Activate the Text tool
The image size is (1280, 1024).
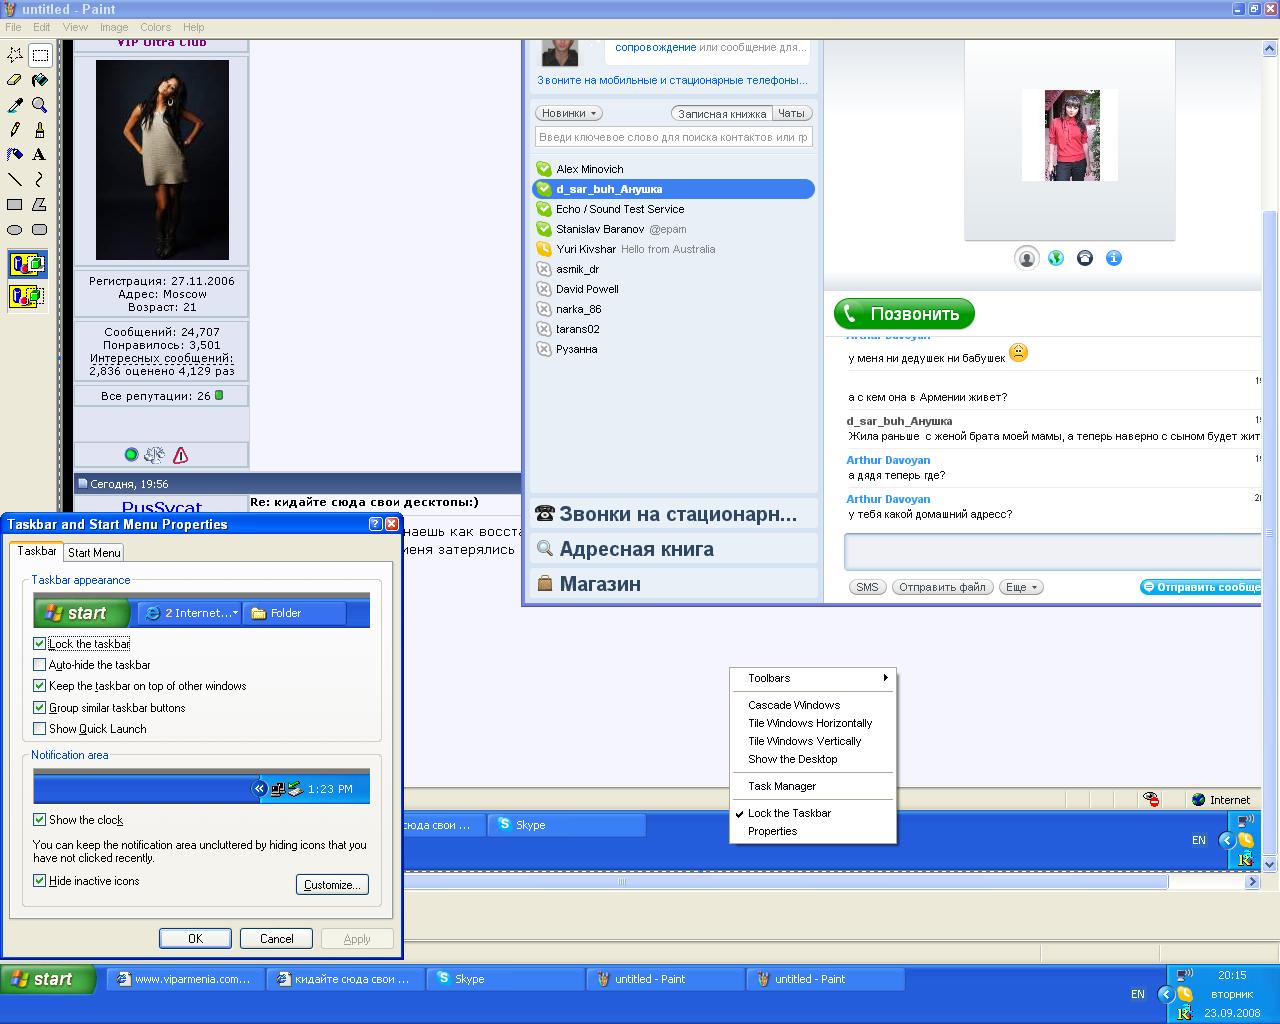coord(39,155)
